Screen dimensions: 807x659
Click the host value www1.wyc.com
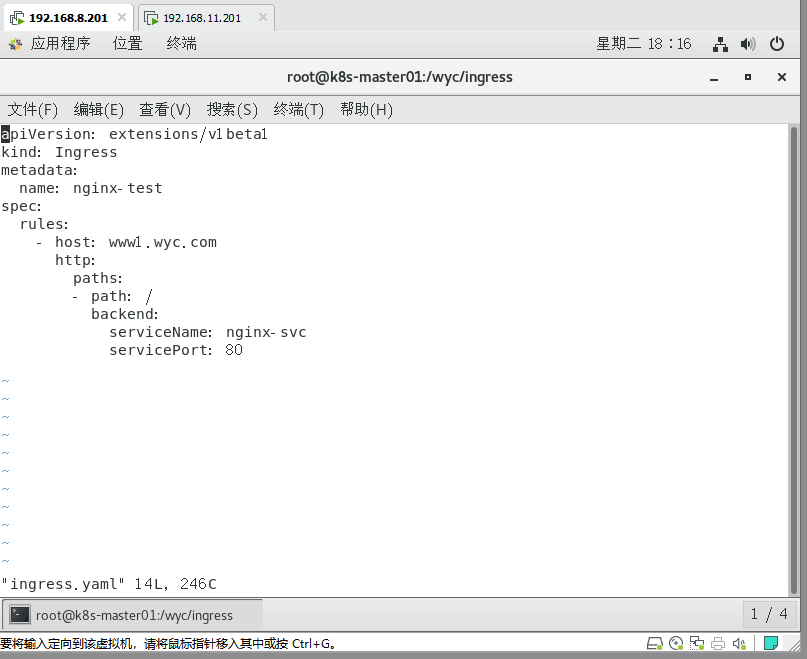(x=163, y=242)
